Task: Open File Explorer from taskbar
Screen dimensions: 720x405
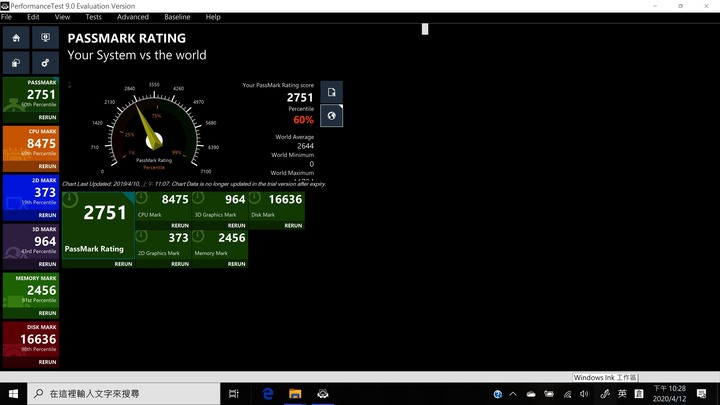Action: tap(295, 394)
